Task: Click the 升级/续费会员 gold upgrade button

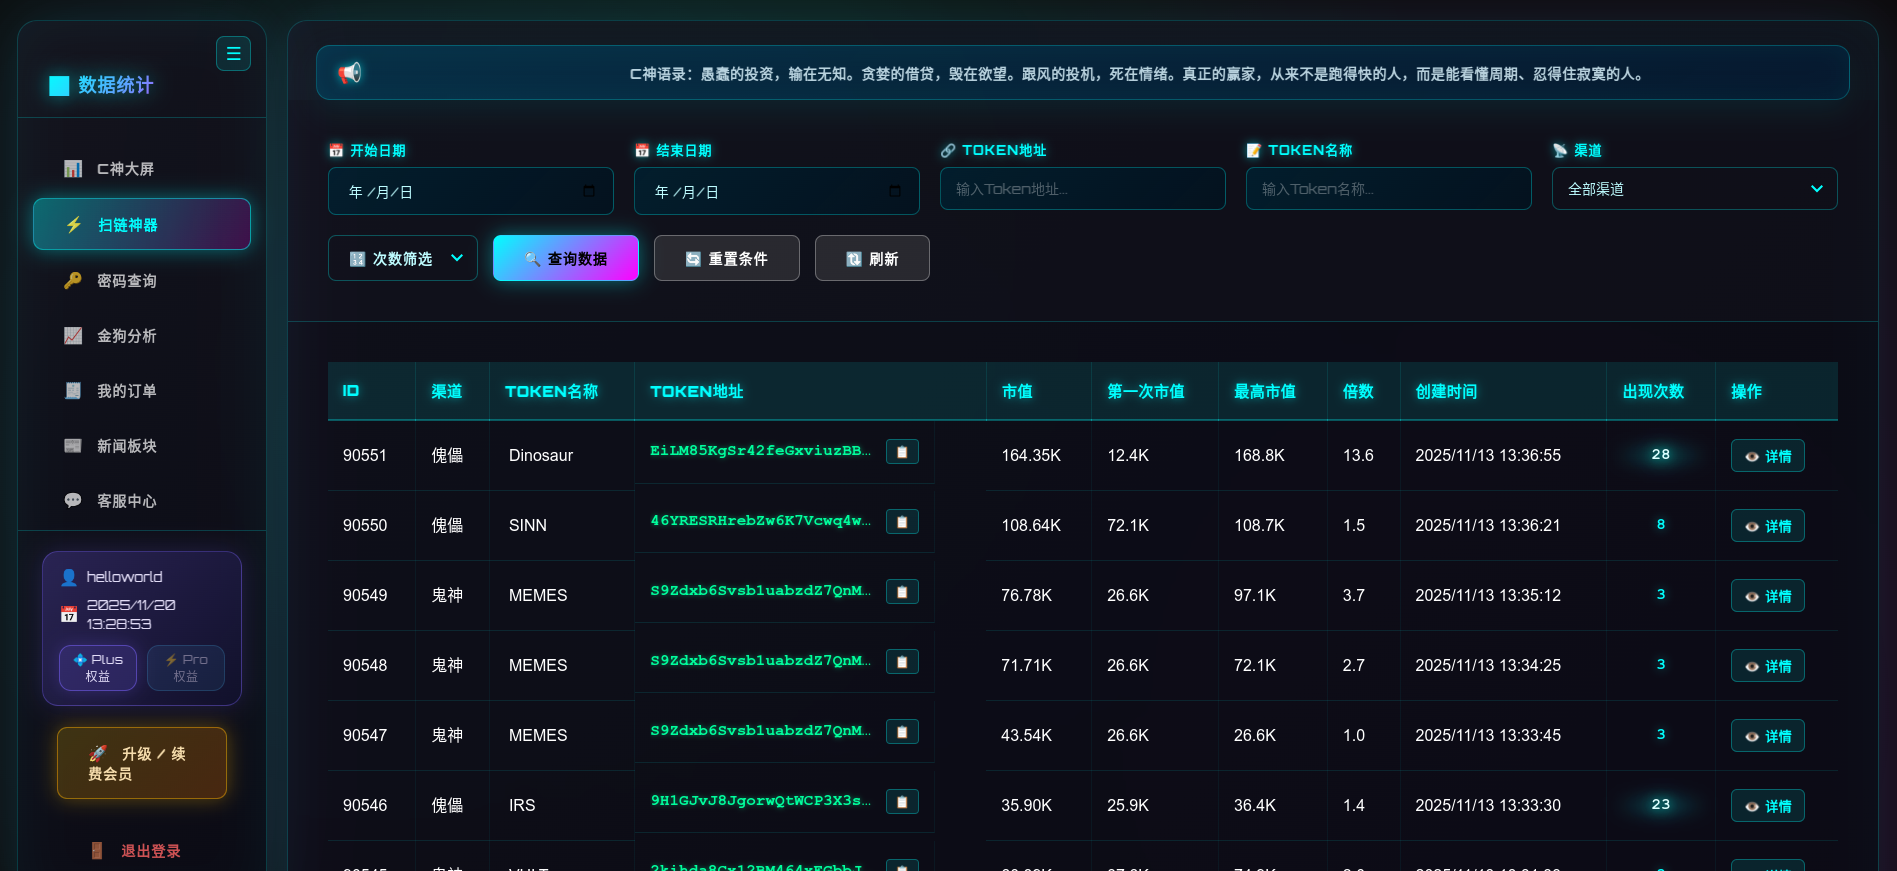Action: 142,763
